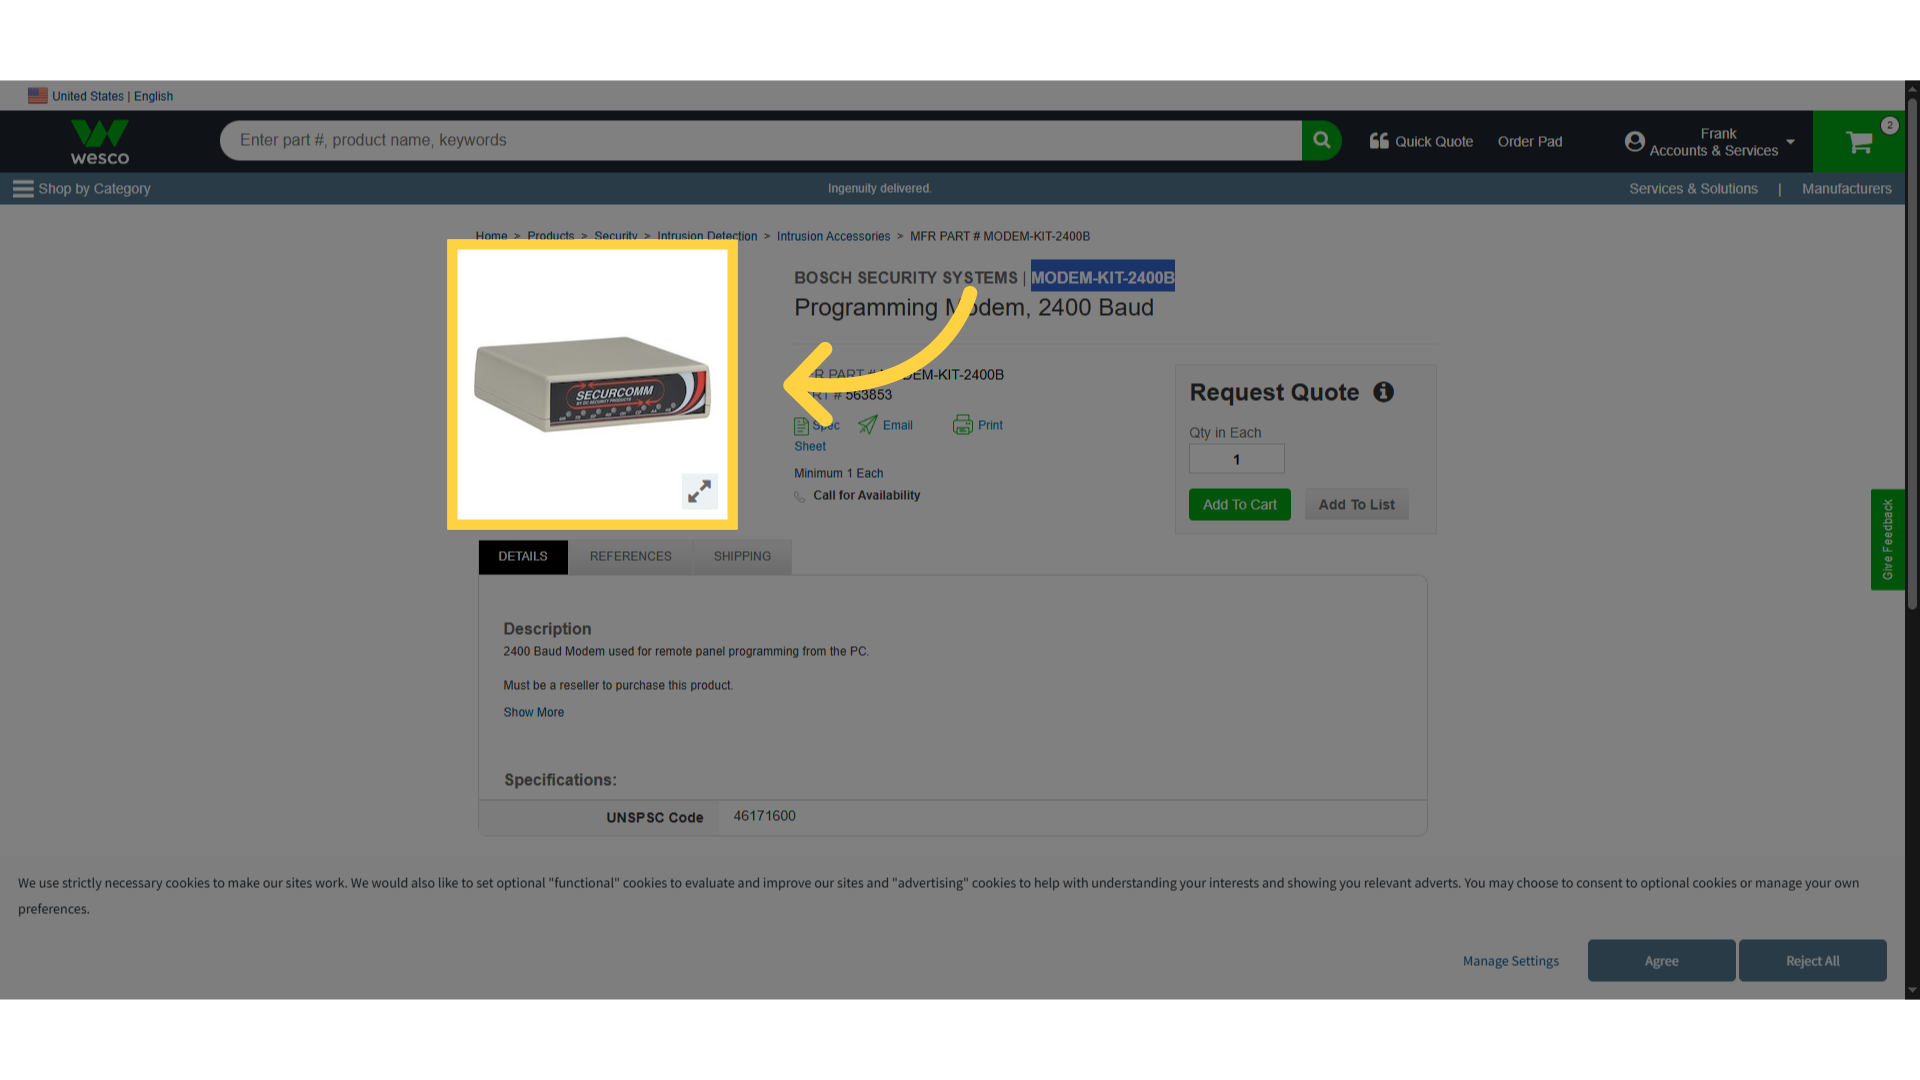The height and width of the screenshot is (1080, 1920).
Task: Switch to the DETAILS tab
Action: coord(523,557)
